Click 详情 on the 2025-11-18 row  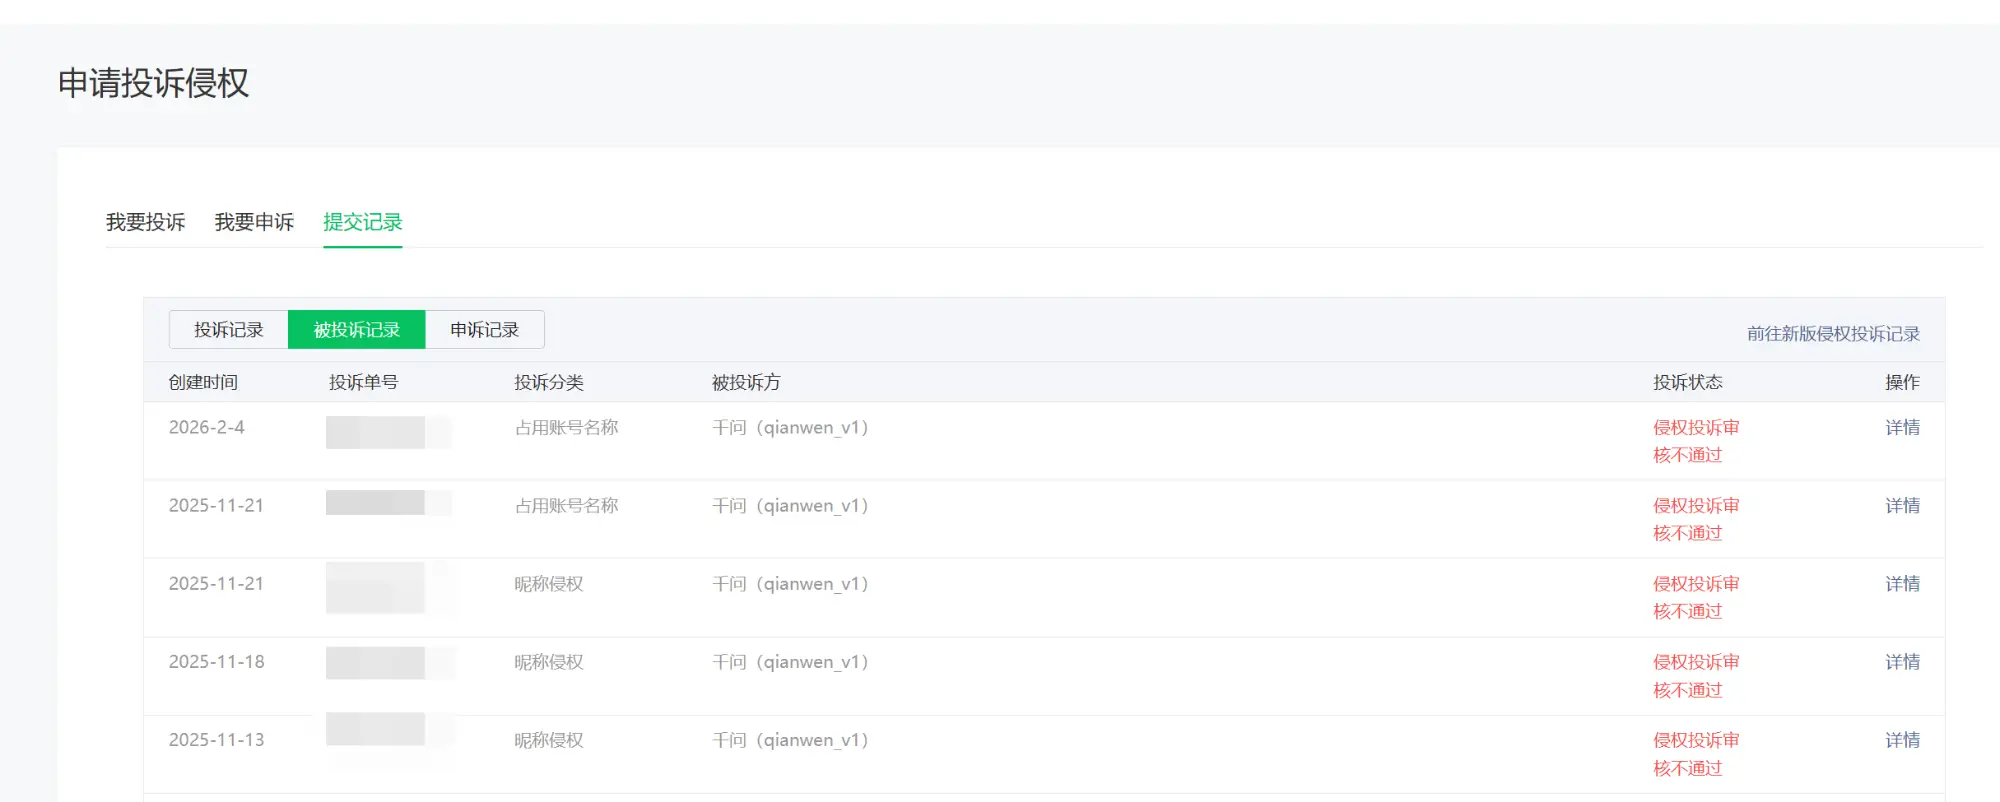tap(1902, 662)
